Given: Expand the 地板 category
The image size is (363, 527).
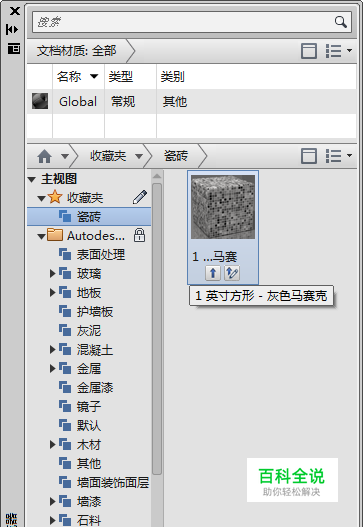Looking at the screenshot, I should coord(52,292).
